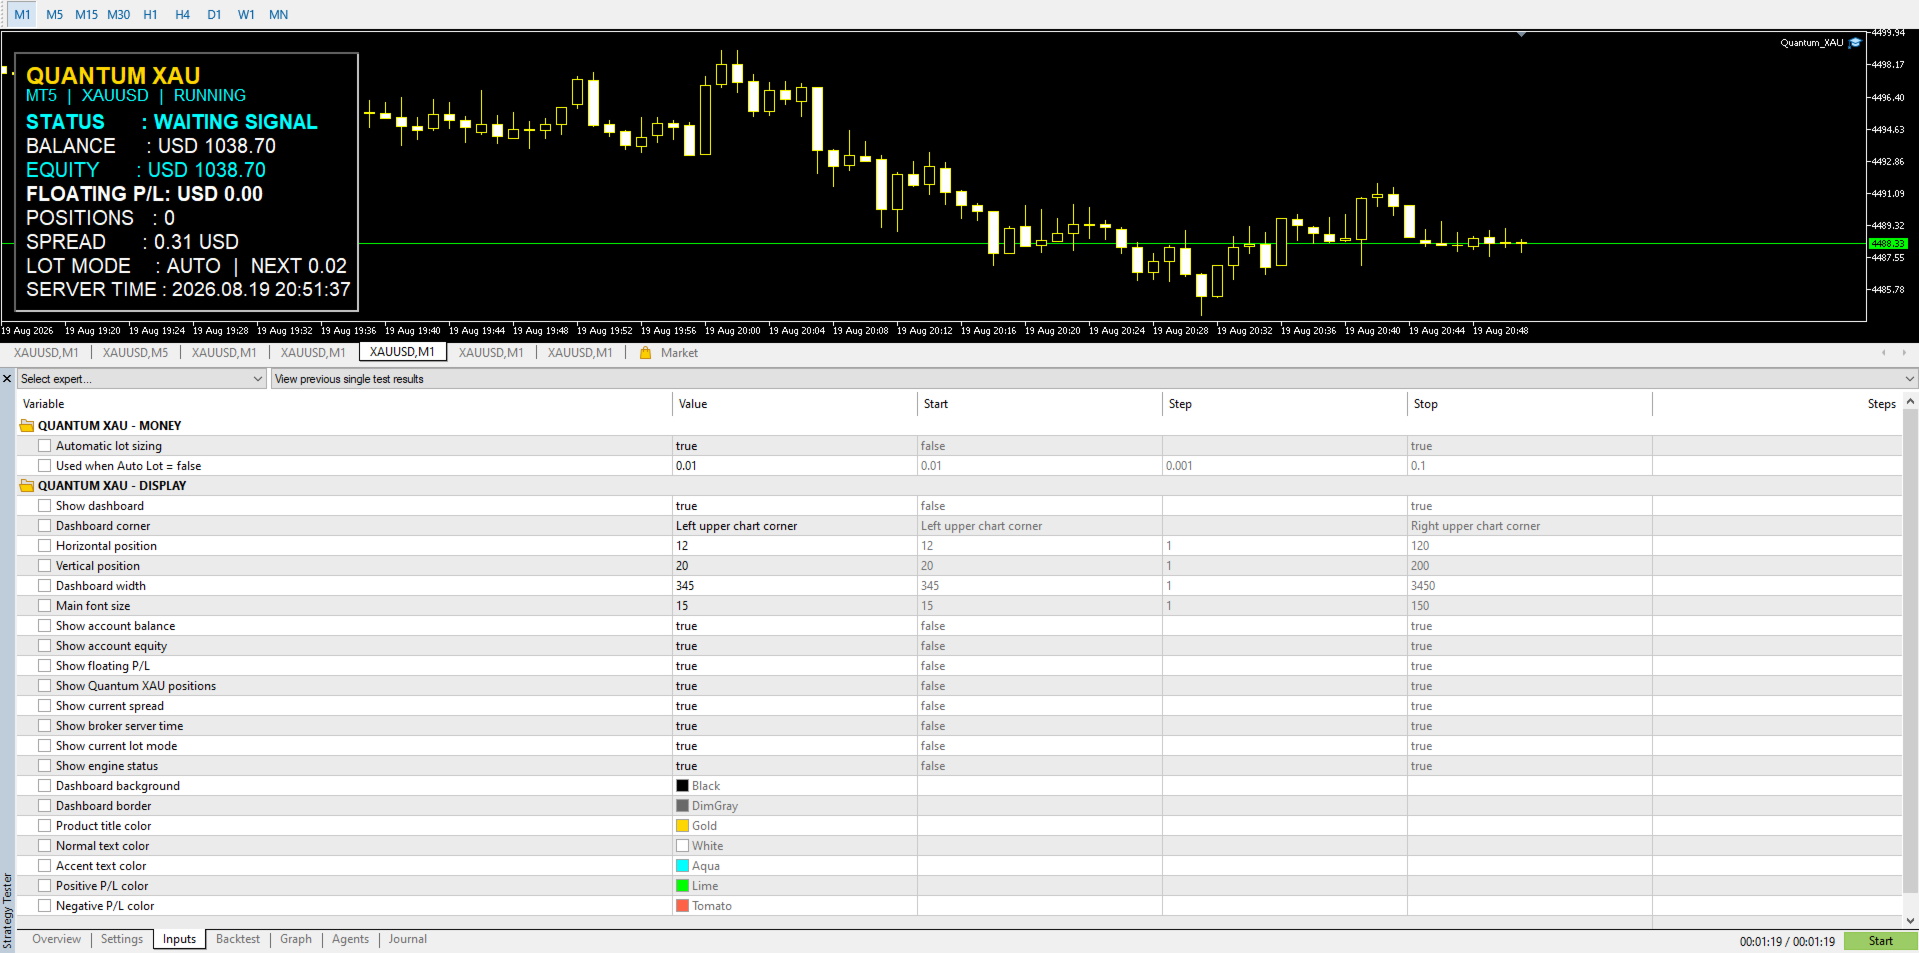1919x953 pixels.
Task: Click the Quantum_XAU expert hat icon
Action: pos(1855,43)
